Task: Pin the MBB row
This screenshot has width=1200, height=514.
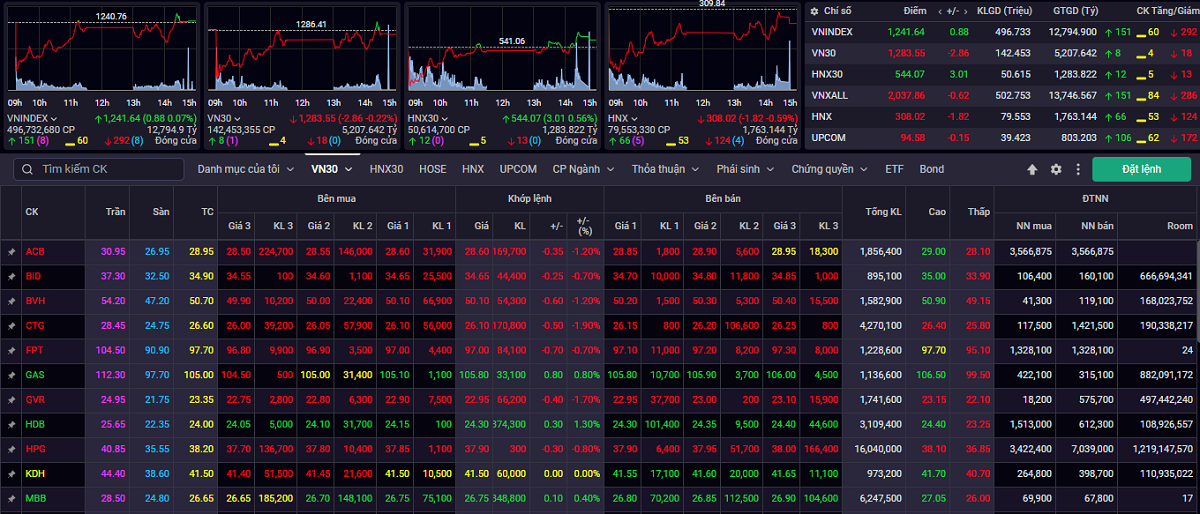Action: 11,497
